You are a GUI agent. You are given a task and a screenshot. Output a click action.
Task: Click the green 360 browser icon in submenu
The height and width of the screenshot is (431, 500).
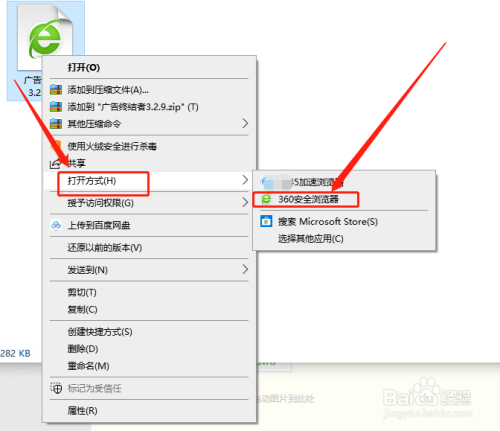(266, 199)
